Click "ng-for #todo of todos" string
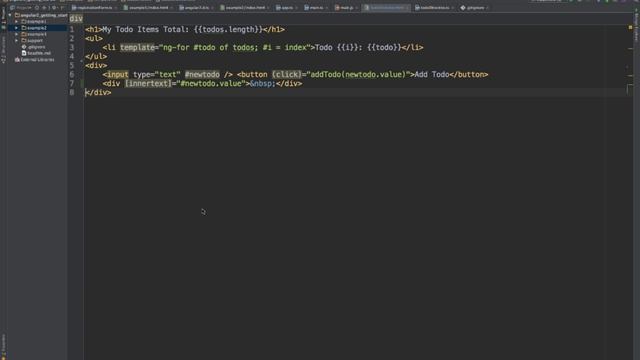Viewport: 640px width, 360px height. [208, 47]
